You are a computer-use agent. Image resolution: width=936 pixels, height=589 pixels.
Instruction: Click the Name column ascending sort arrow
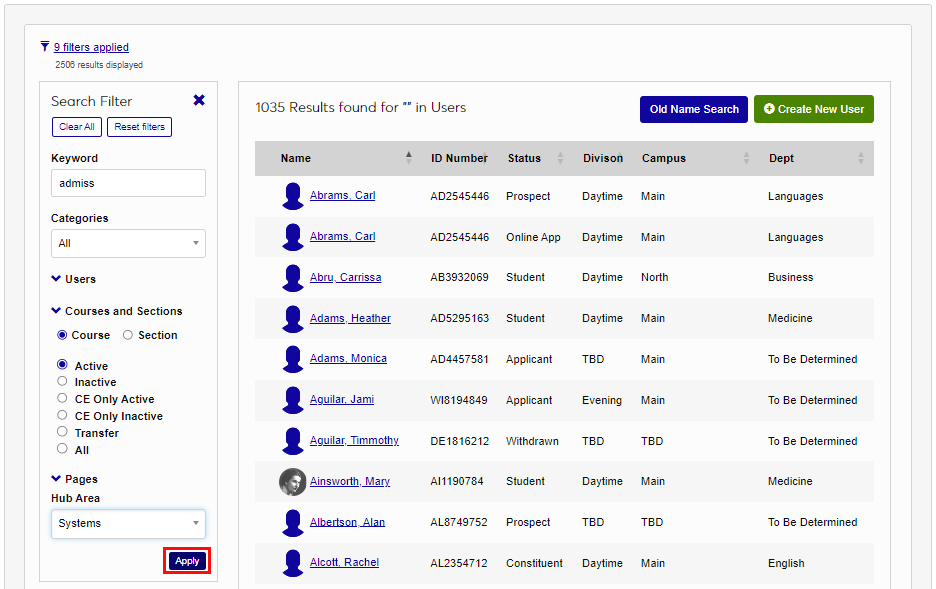[x=409, y=155]
